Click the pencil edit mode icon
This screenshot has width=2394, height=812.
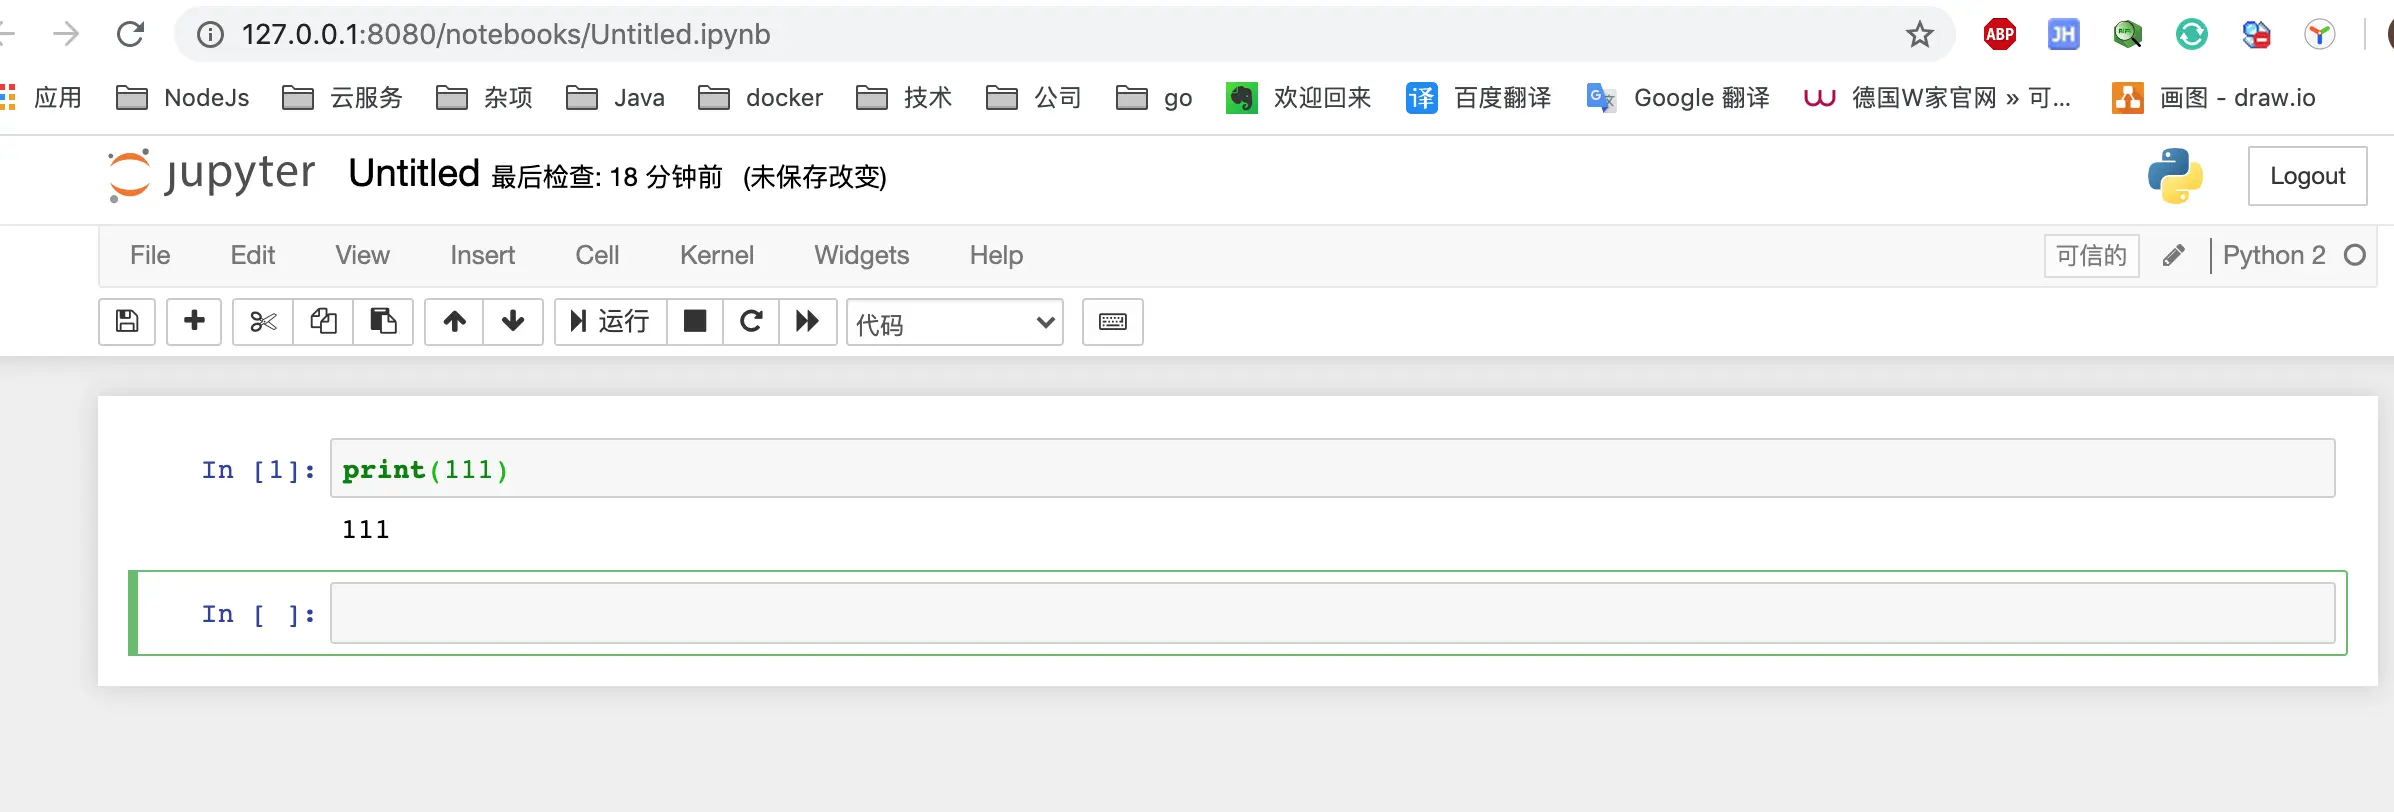2173,256
